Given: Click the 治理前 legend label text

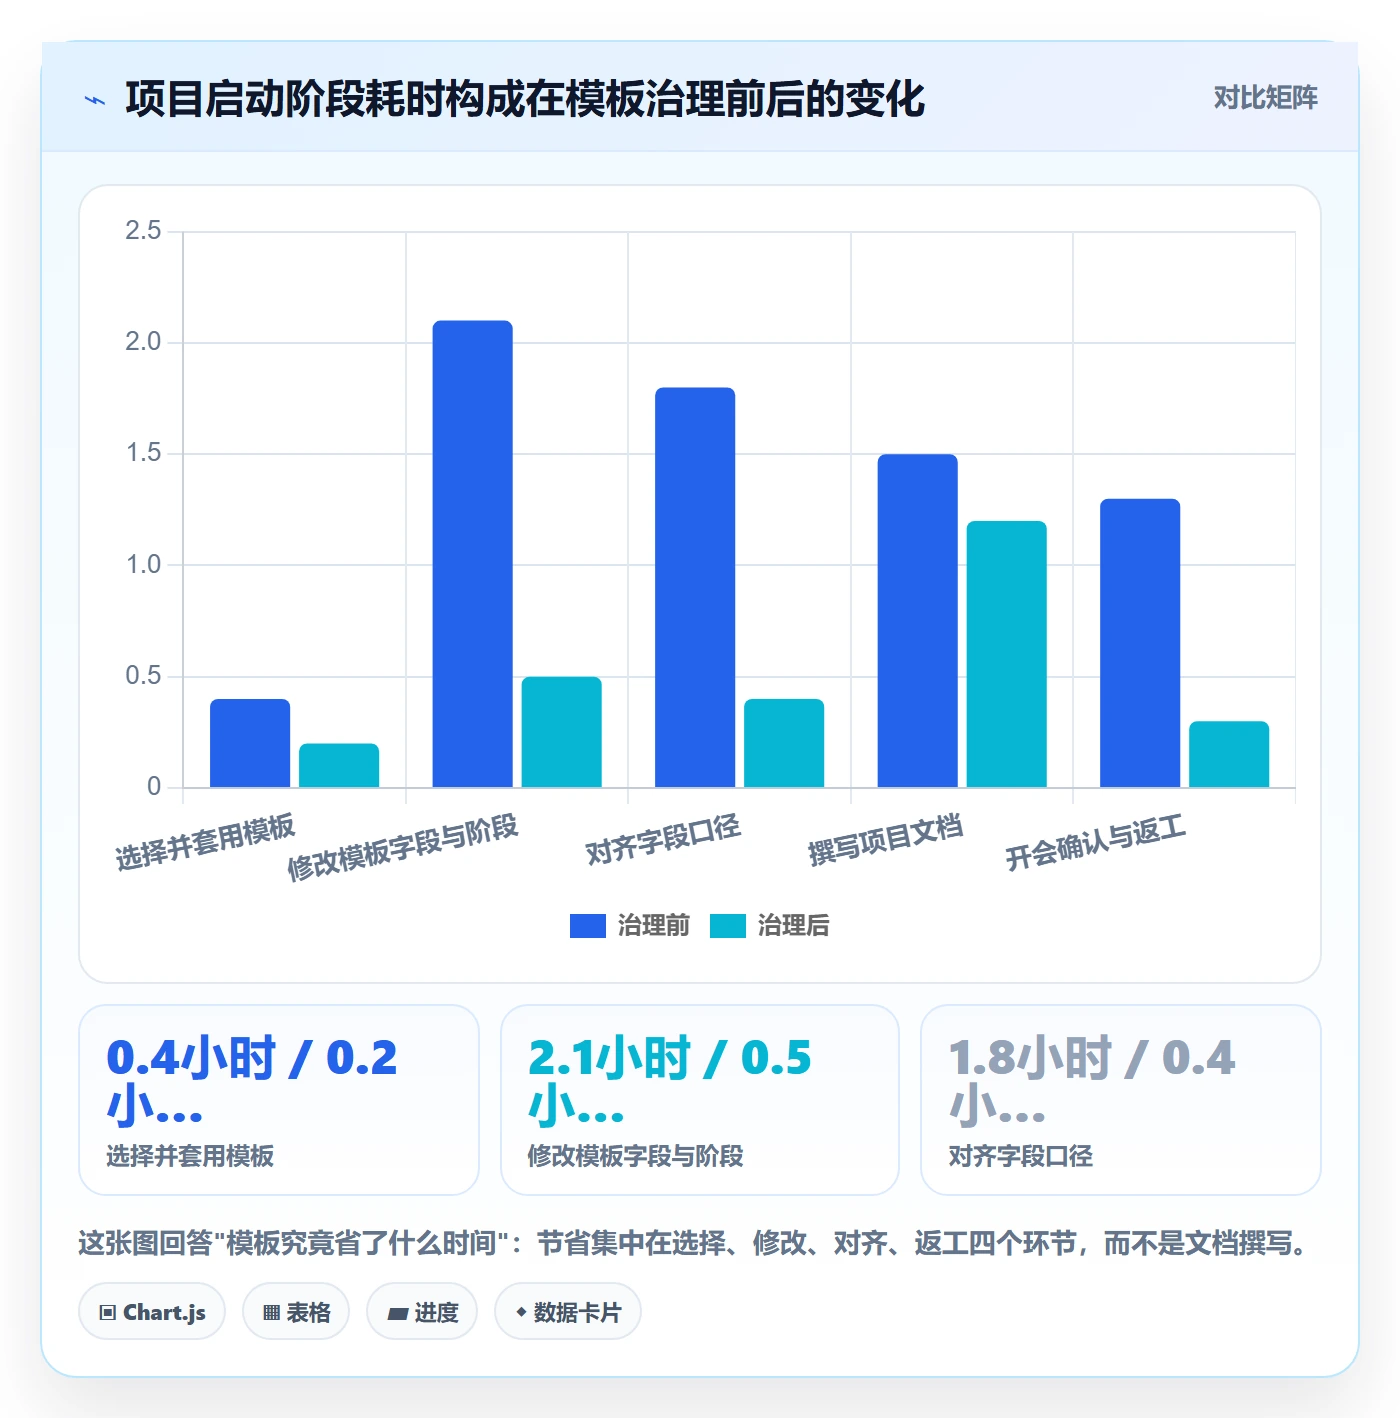Looking at the screenshot, I should (x=654, y=926).
